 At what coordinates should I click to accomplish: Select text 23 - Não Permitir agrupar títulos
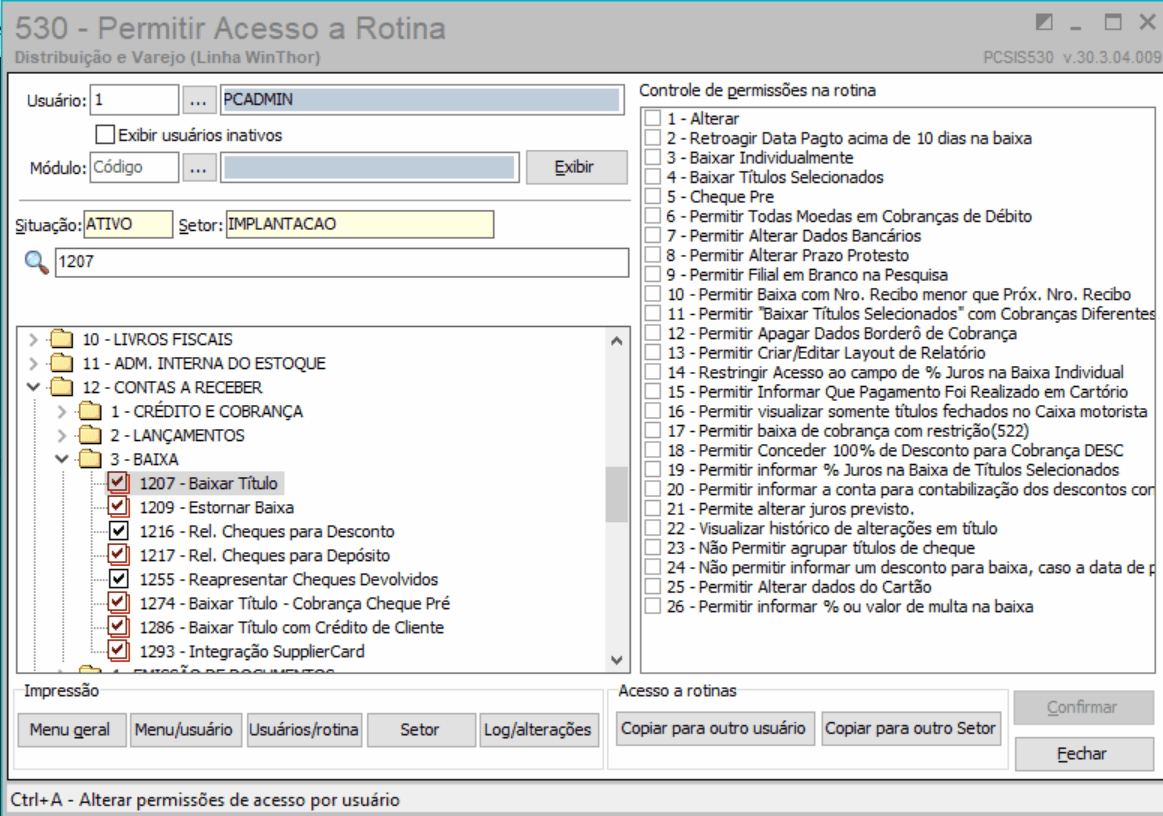click(820, 548)
